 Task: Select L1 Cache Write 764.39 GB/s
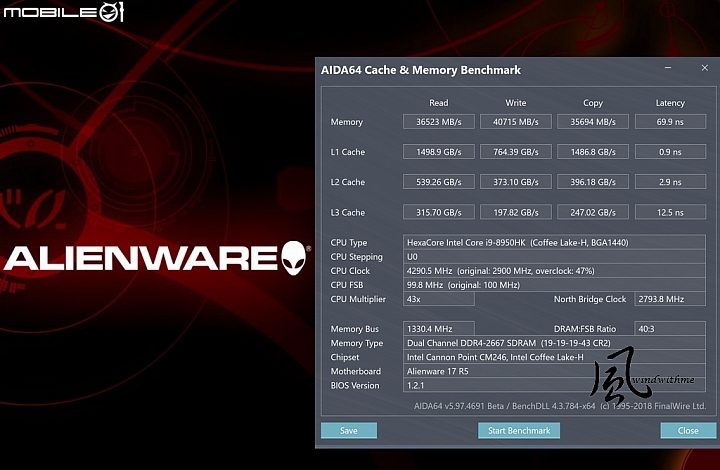(x=516, y=152)
